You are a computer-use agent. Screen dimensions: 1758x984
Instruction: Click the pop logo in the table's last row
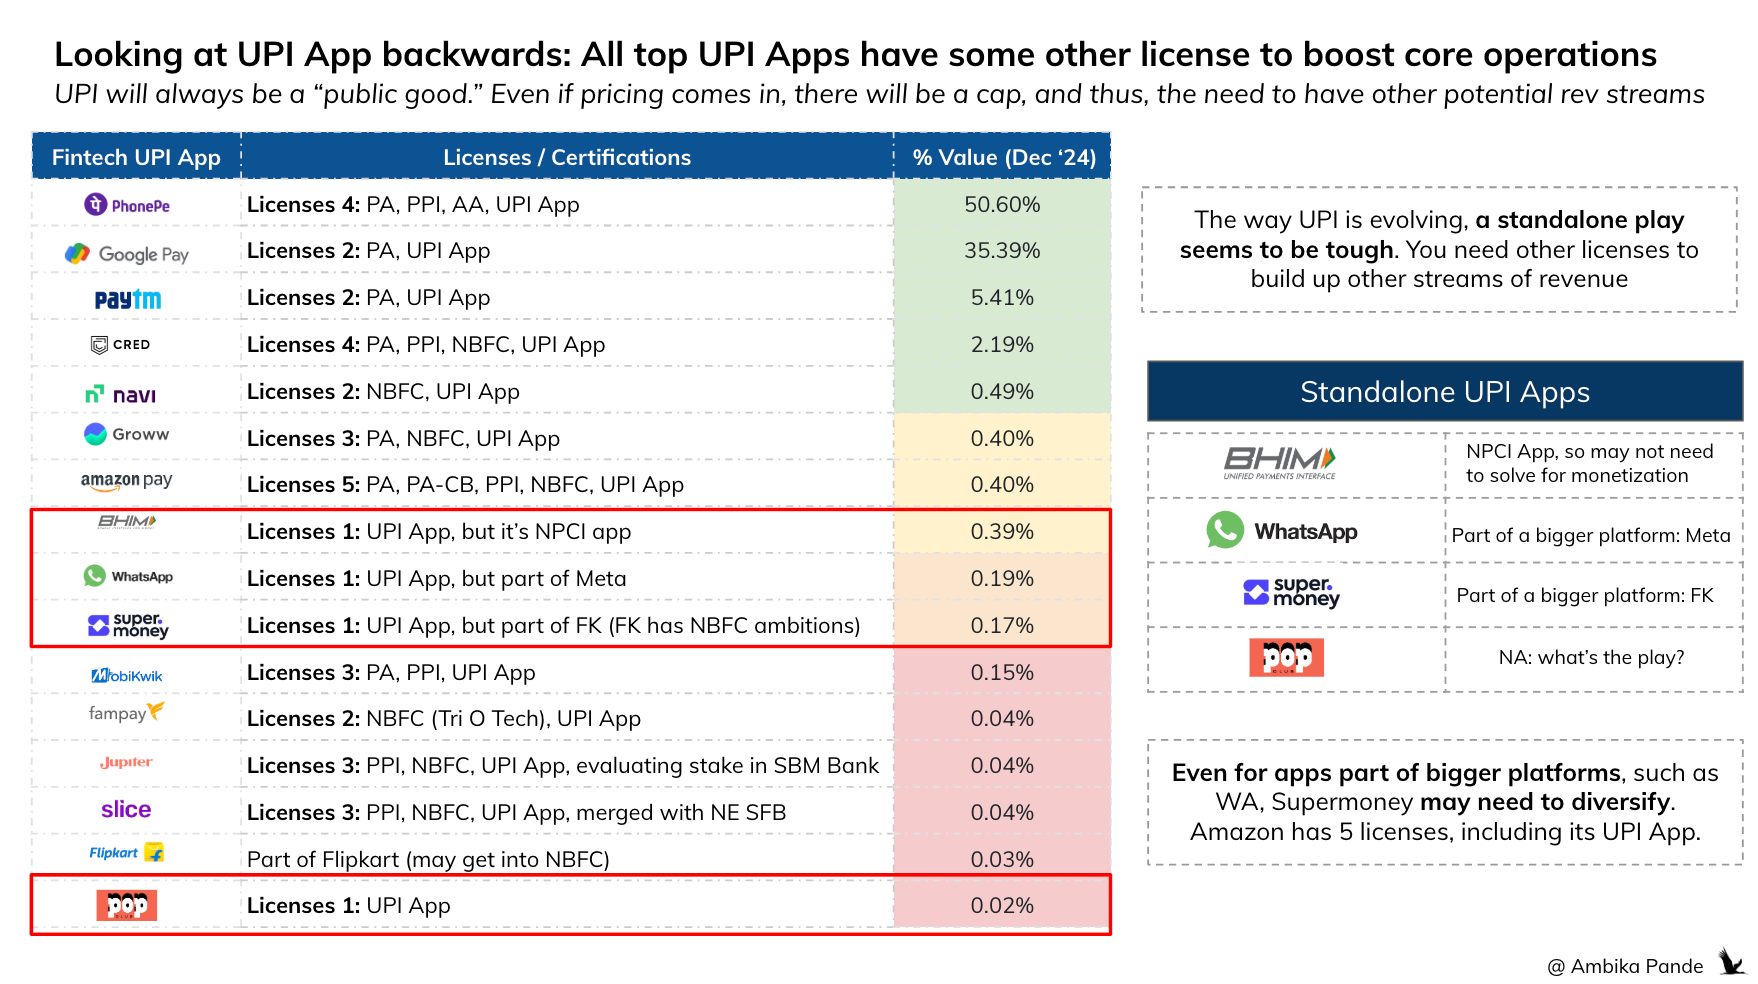pos(127,905)
